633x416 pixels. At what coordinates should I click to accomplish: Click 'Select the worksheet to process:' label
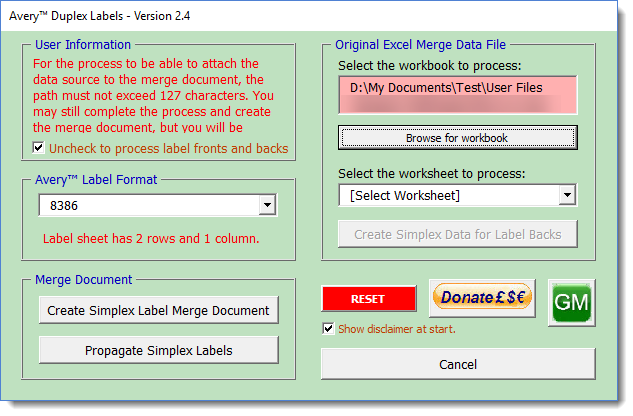(x=432, y=174)
